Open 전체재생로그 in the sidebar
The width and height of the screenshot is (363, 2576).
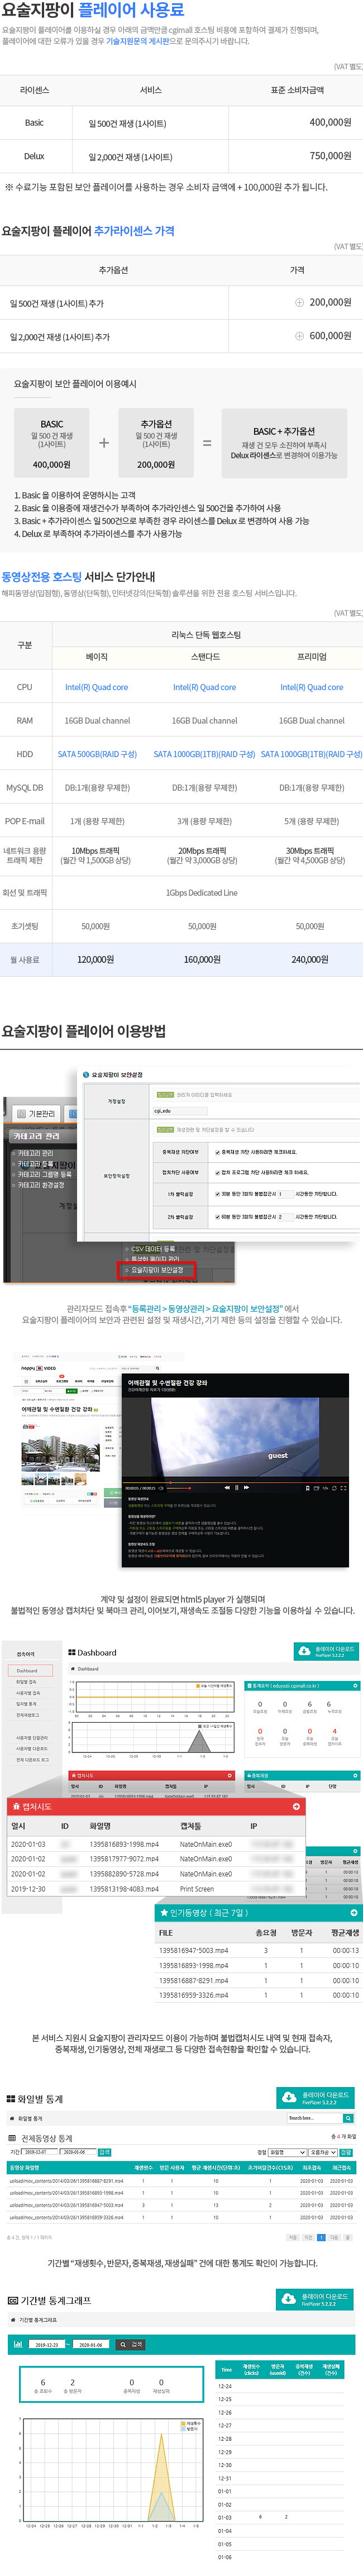[28, 1715]
